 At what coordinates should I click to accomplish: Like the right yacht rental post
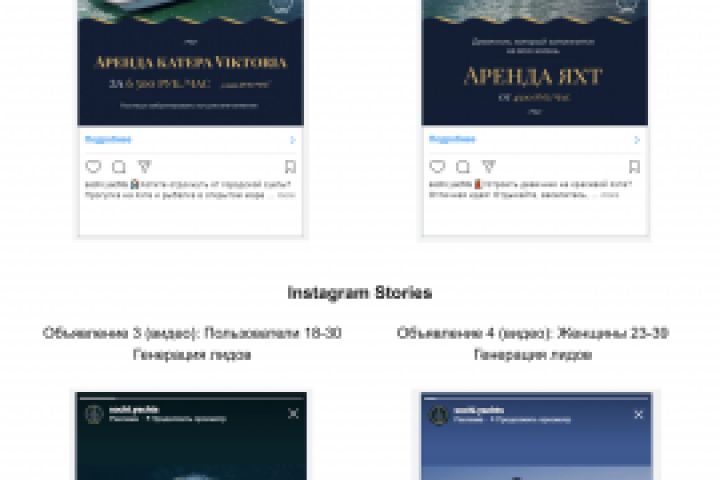click(437, 166)
